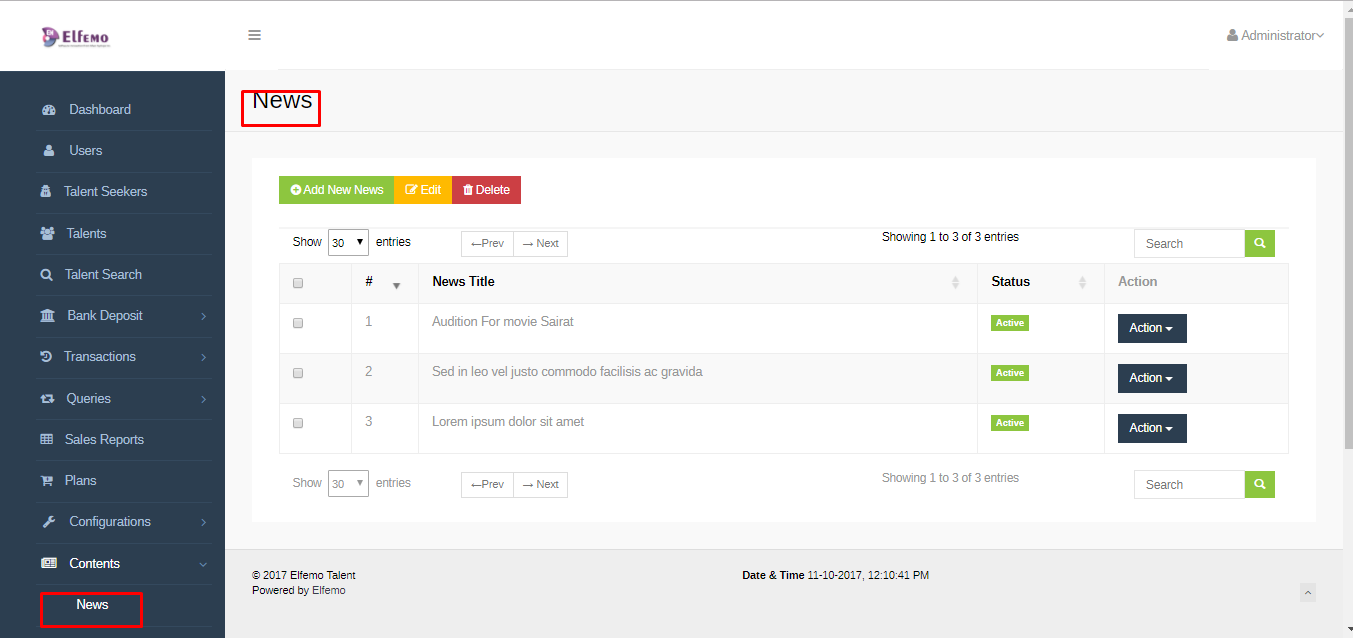Focus the top Search input field
Image resolution: width=1353 pixels, height=638 pixels.
coord(1189,243)
